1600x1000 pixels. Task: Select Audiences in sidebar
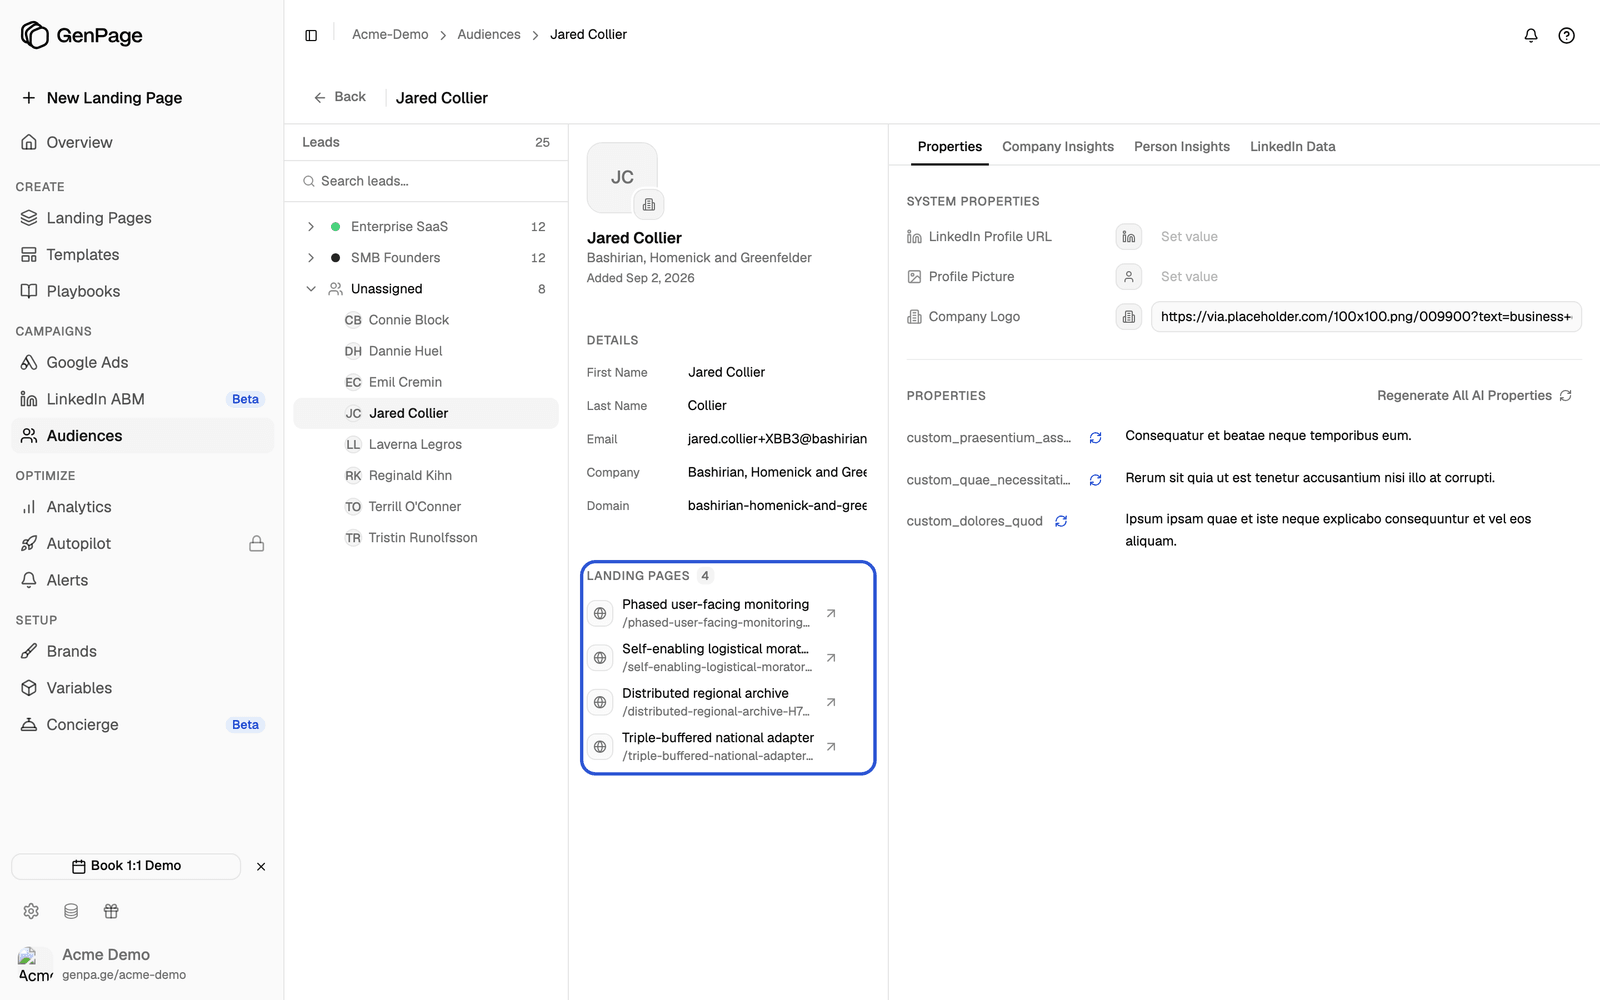[142, 436]
